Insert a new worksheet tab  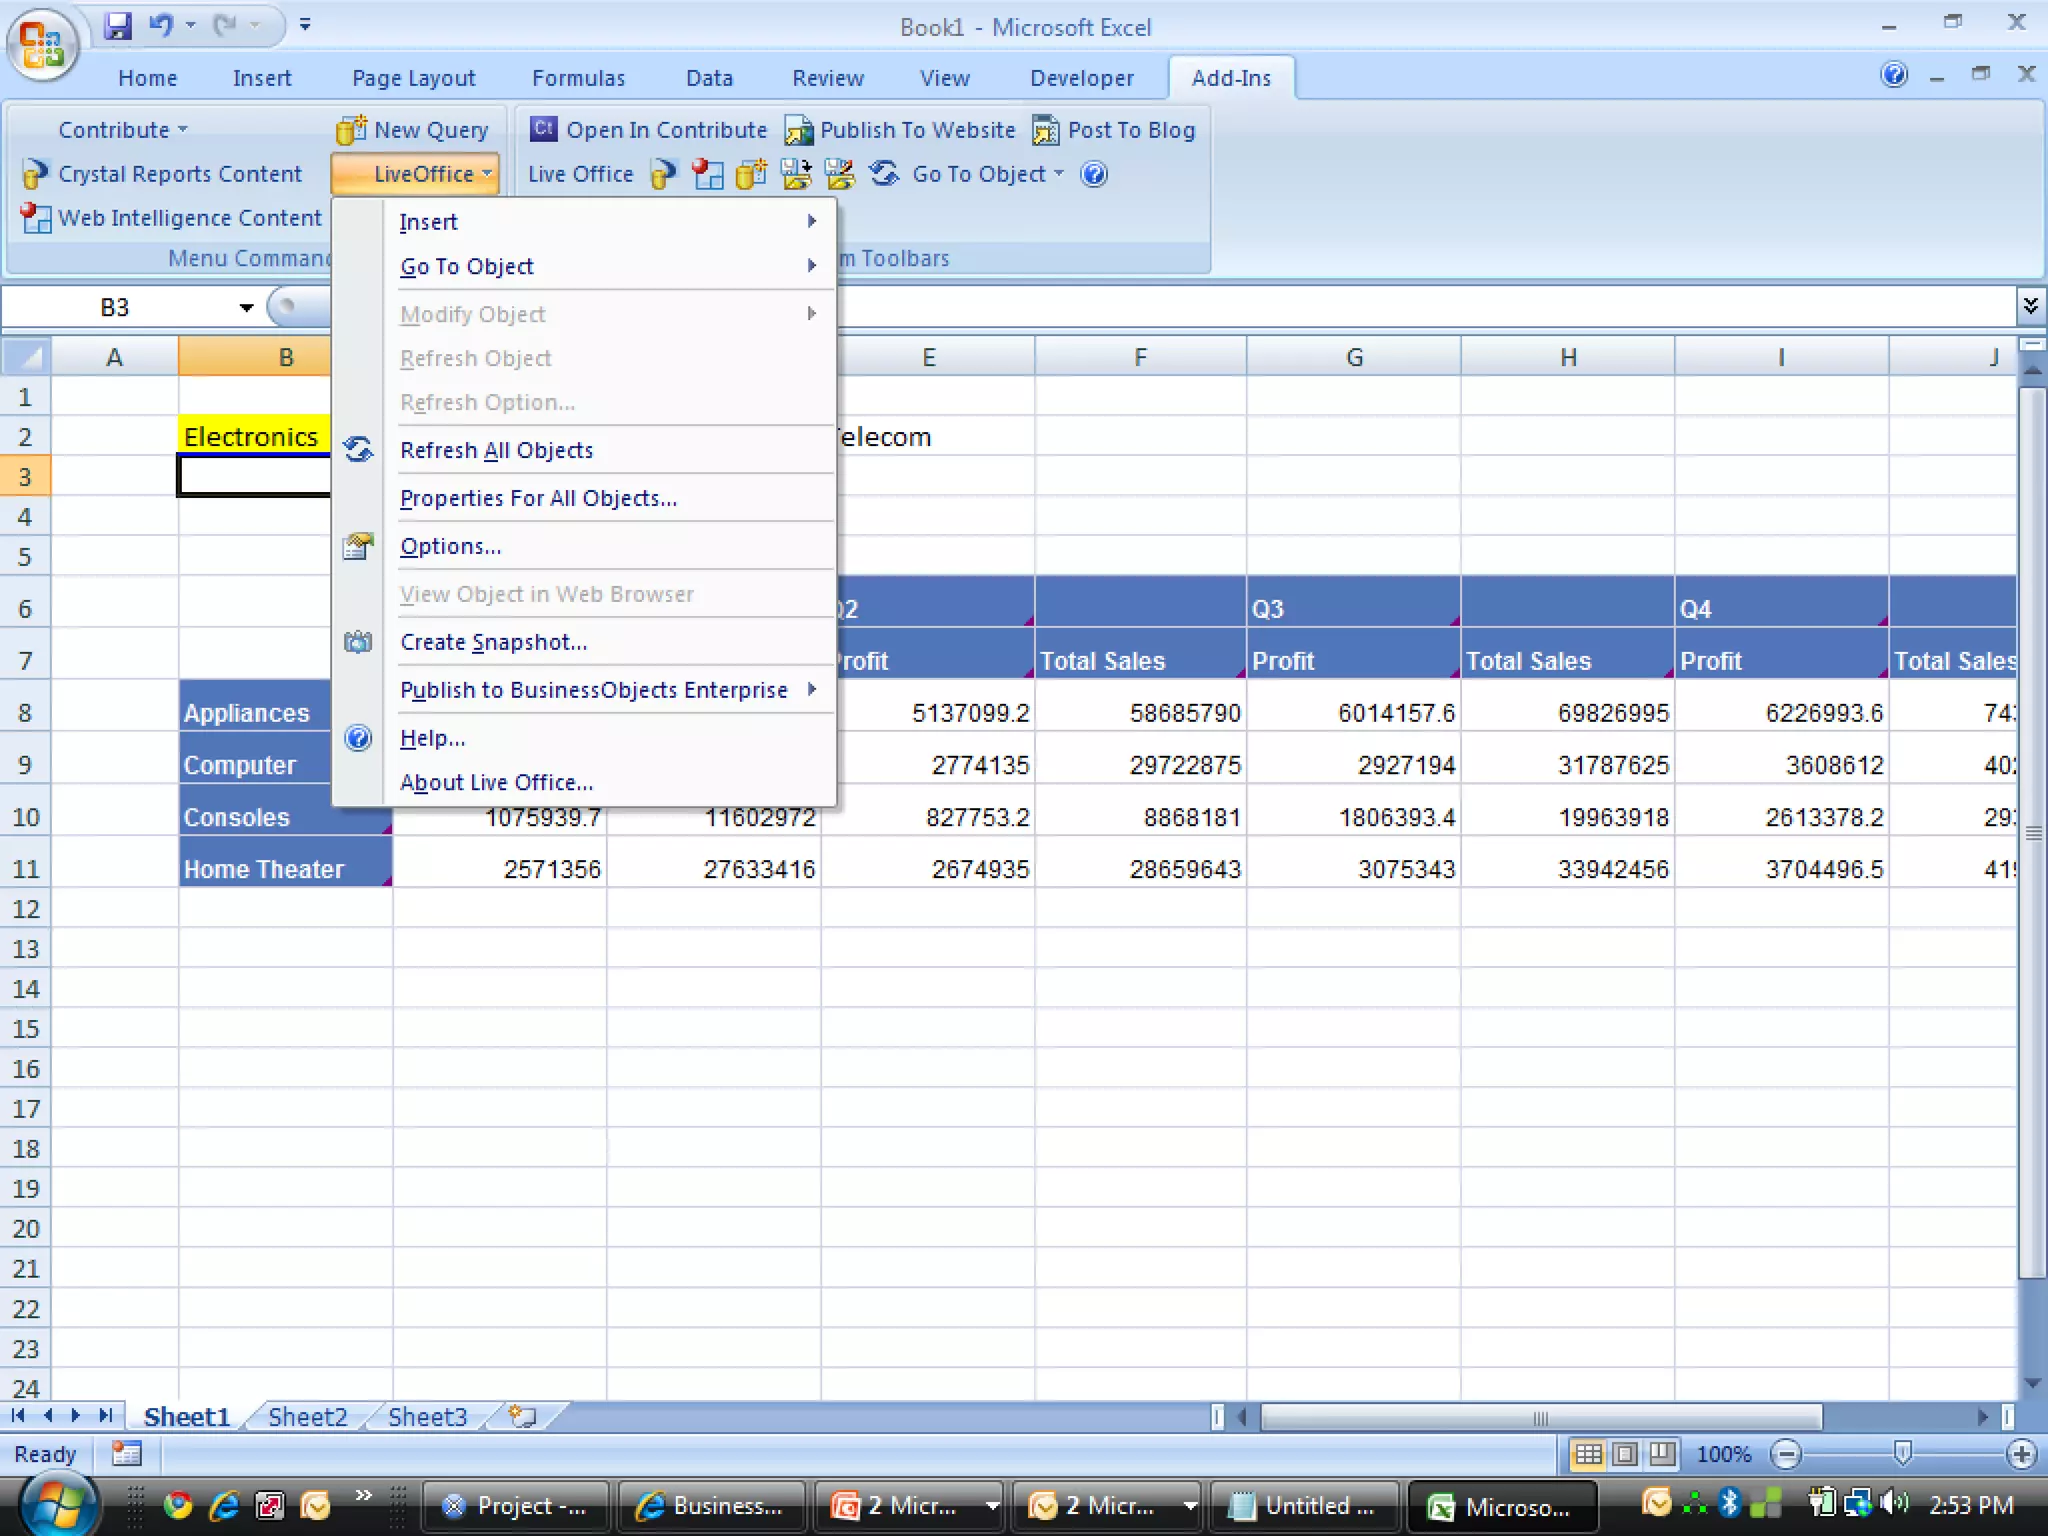pos(522,1416)
